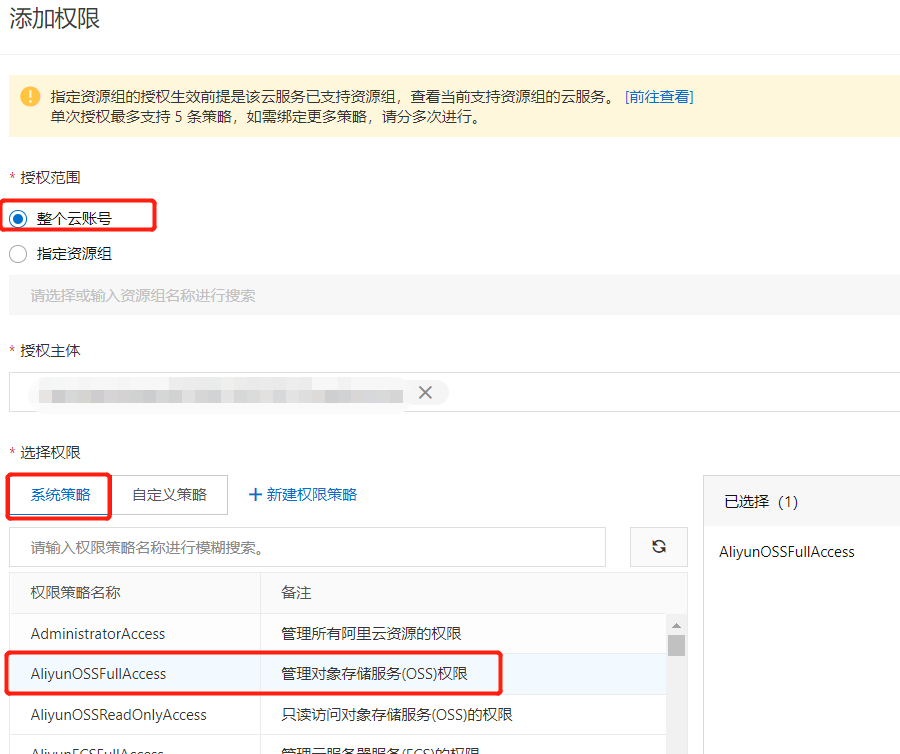Screen dimensions: 900x754
Task: Focus the policy name fuzzy search box
Action: click(307, 547)
